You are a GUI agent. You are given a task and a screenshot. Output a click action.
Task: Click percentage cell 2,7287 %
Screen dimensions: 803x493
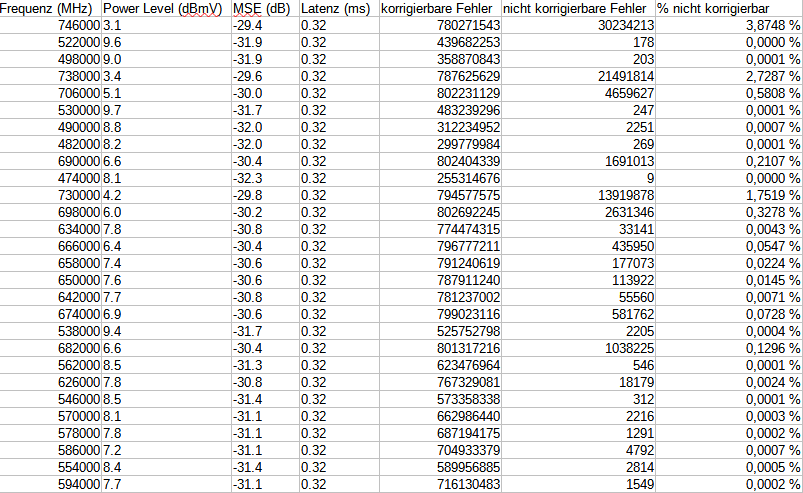coord(729,76)
